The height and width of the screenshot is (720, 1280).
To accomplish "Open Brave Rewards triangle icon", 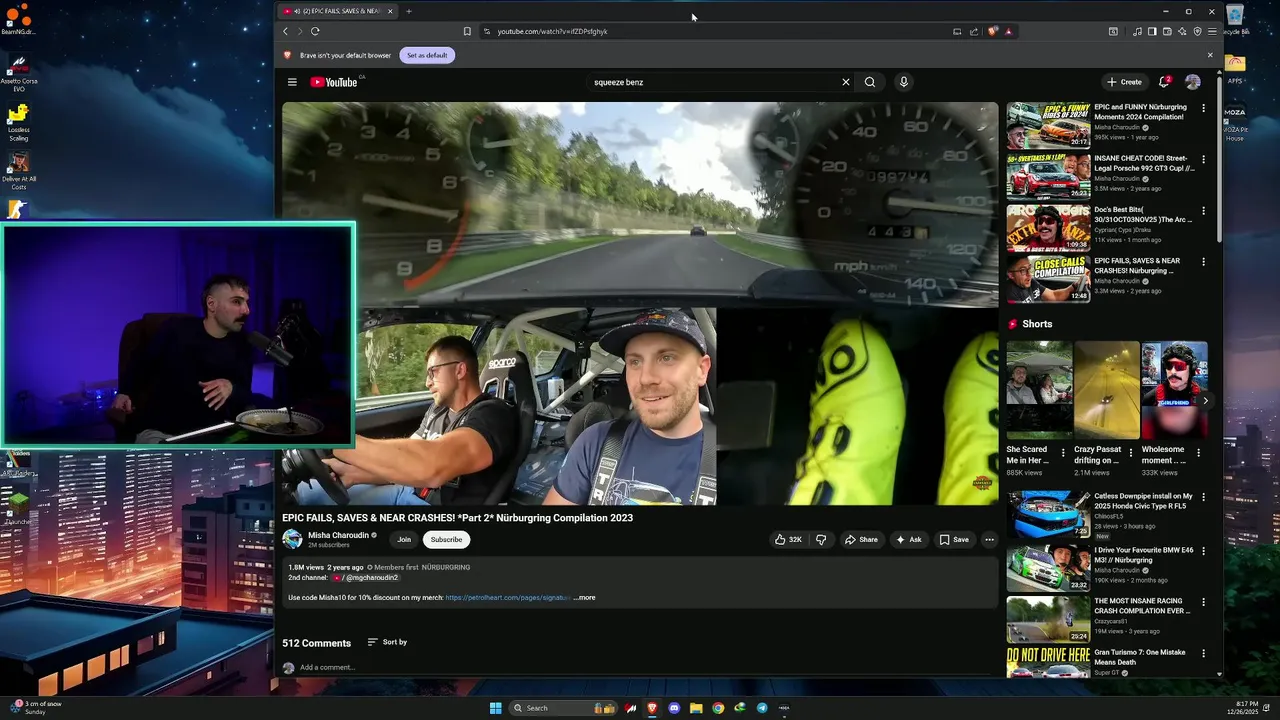I will [x=1008, y=31].
